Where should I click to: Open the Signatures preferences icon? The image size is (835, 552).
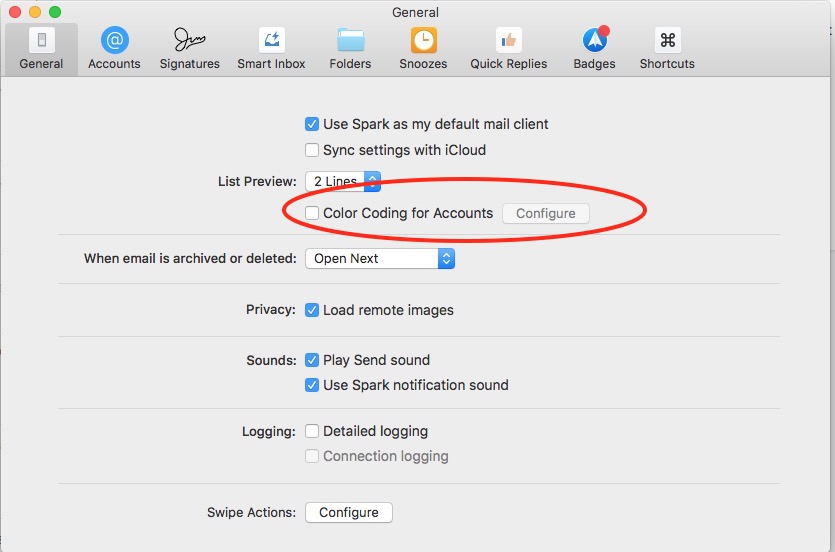pyautogui.click(x=190, y=40)
